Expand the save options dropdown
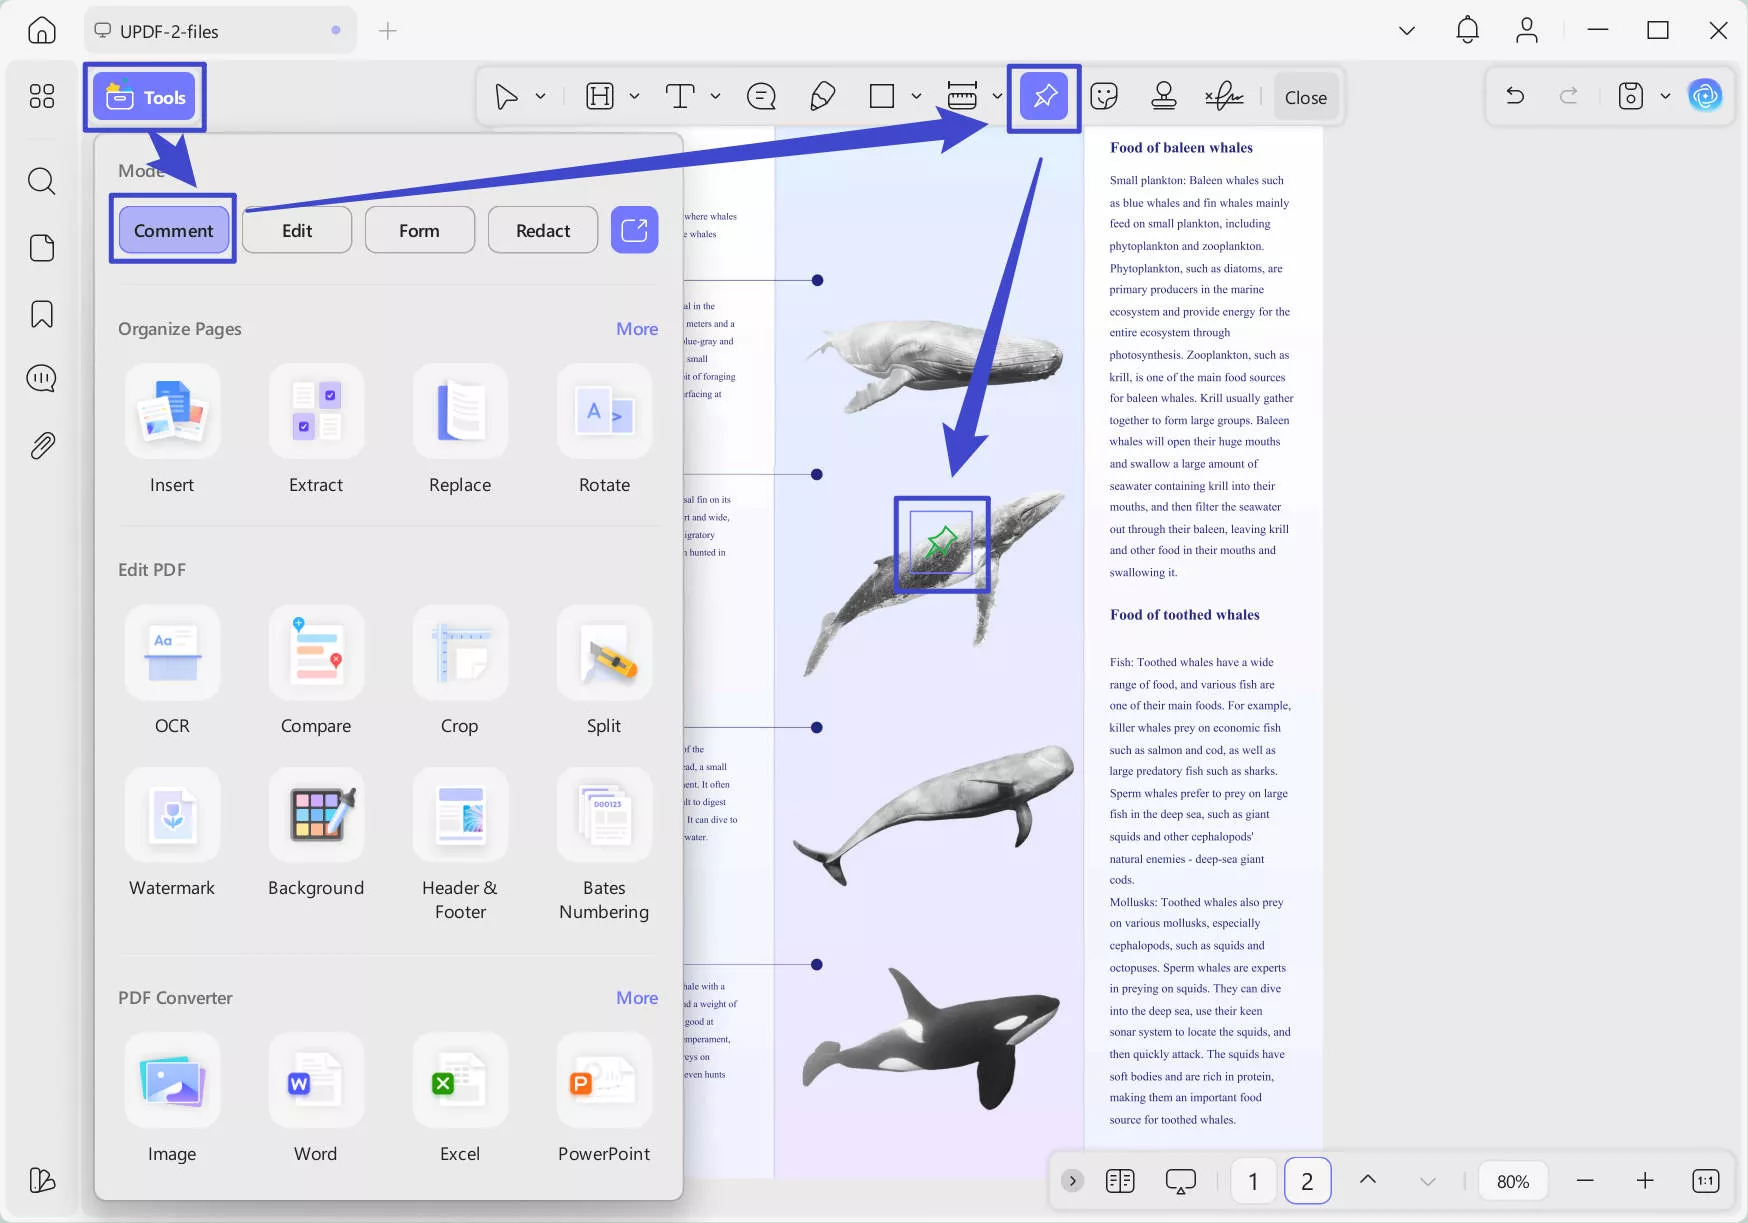 click(x=1665, y=96)
